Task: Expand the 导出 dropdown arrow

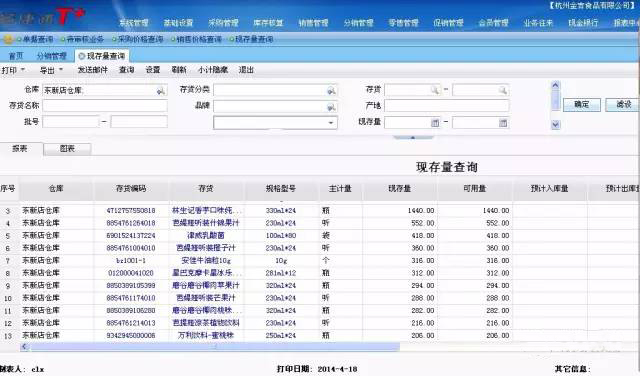Action: point(61,69)
